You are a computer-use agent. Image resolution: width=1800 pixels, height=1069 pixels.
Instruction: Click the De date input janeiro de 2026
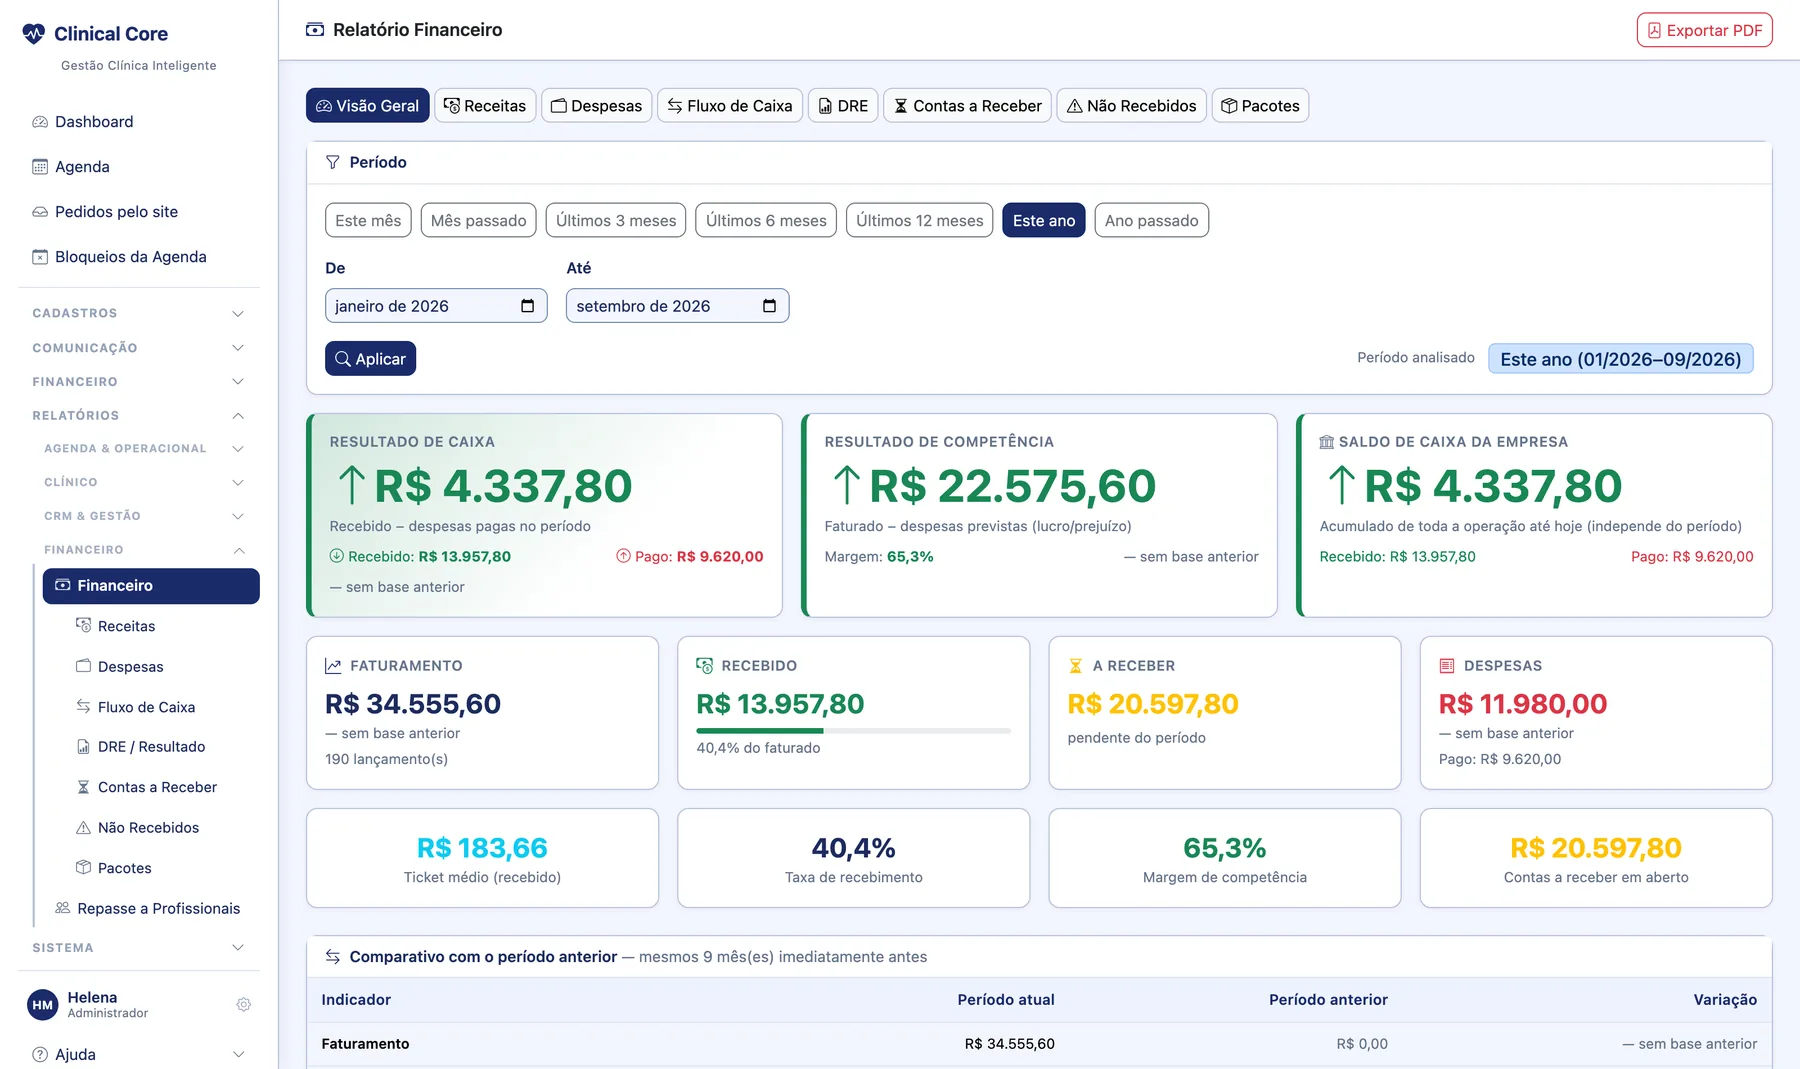point(436,306)
